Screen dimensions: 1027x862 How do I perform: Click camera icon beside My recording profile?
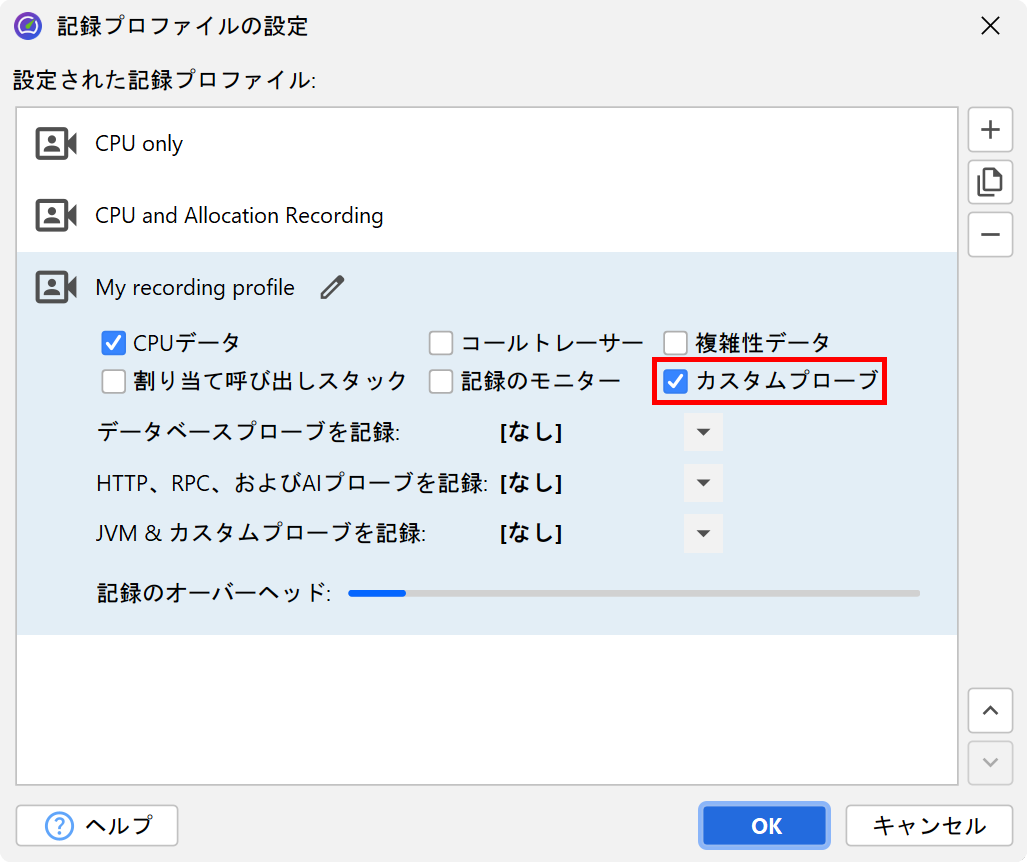[x=56, y=288]
